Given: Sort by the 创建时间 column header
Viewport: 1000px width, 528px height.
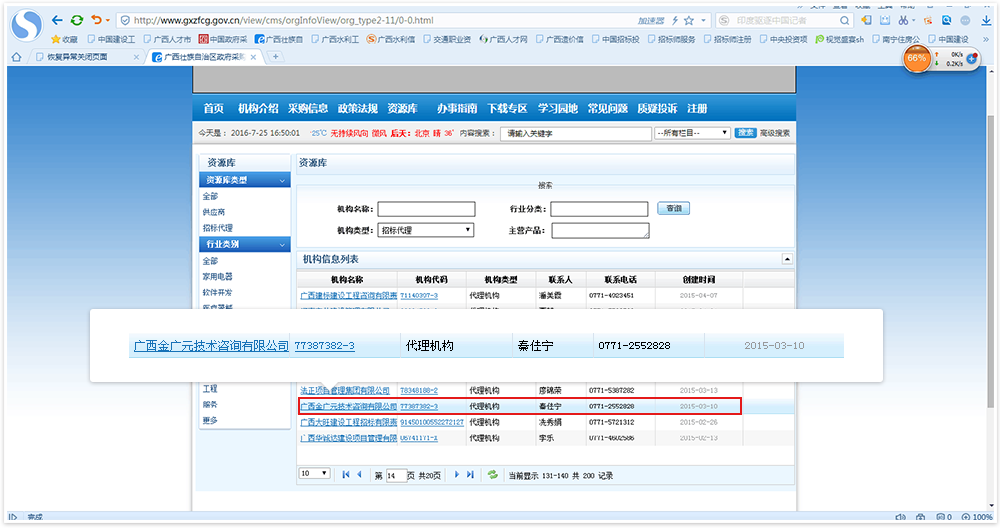Looking at the screenshot, I should [698, 279].
